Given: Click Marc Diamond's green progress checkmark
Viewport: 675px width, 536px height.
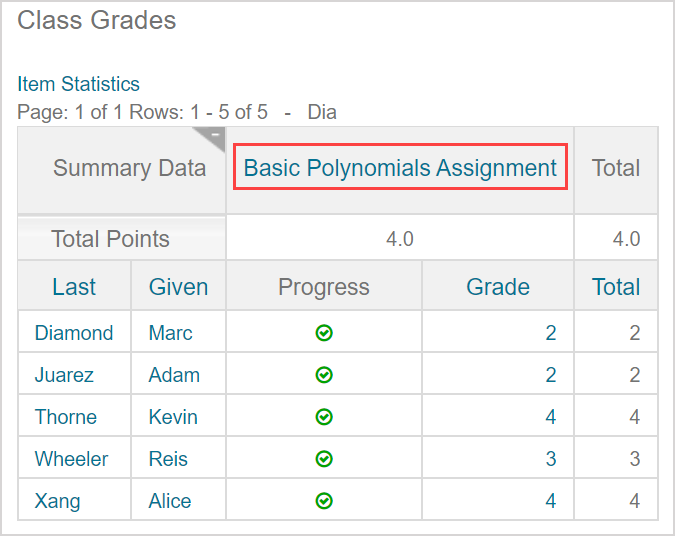Looking at the screenshot, I should pos(324,333).
